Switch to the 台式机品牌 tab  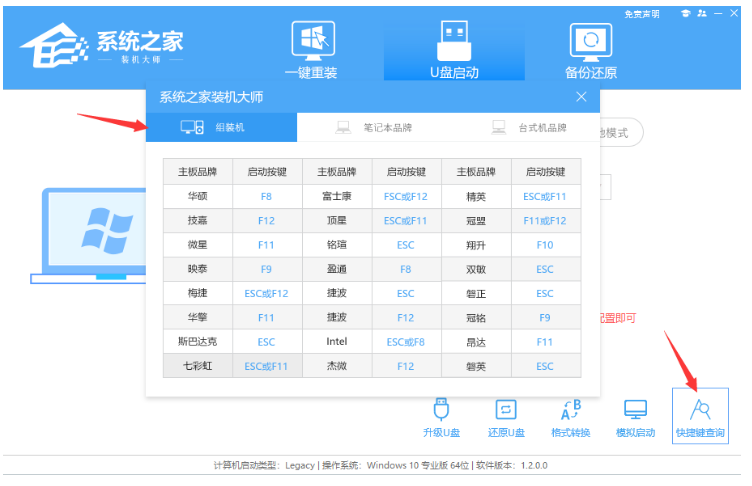coord(529,128)
